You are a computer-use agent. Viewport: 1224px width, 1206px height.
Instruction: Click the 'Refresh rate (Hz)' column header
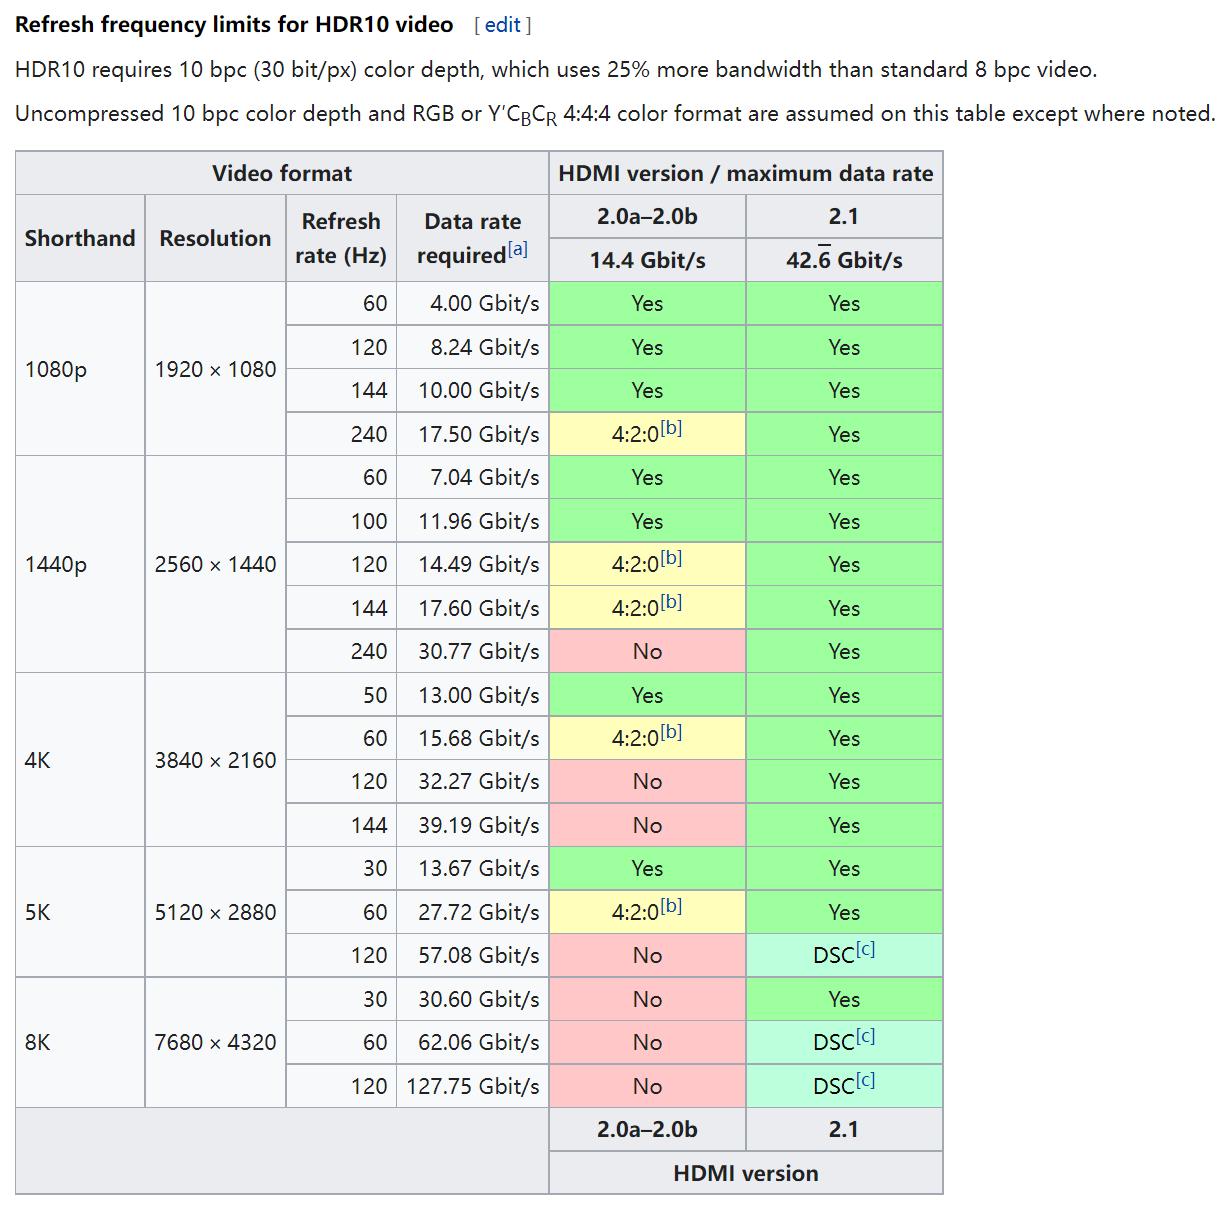point(341,238)
